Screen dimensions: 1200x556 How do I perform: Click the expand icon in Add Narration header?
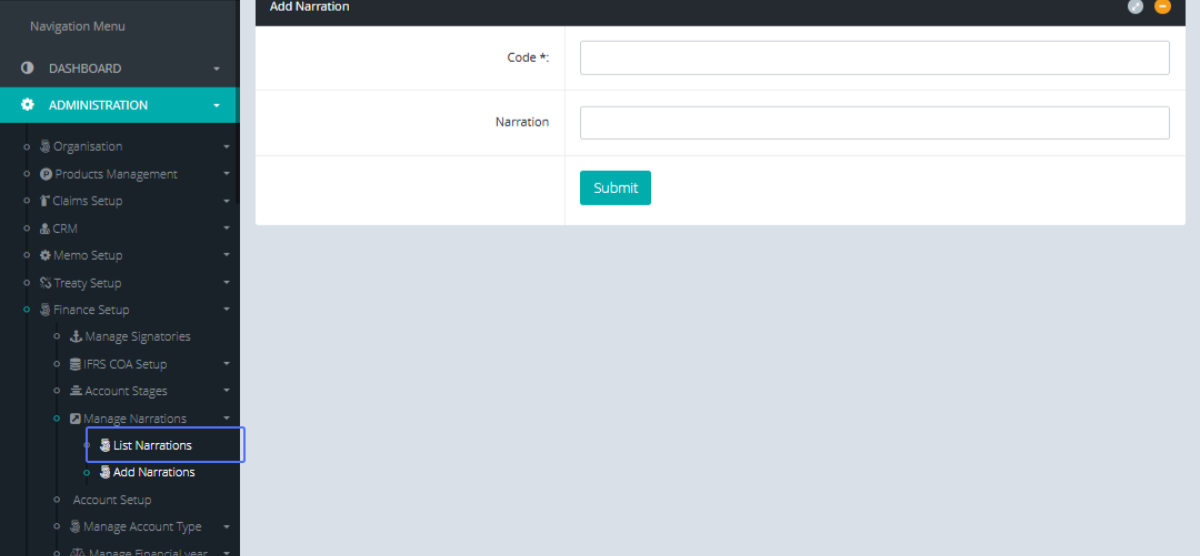pyautogui.click(x=1135, y=7)
